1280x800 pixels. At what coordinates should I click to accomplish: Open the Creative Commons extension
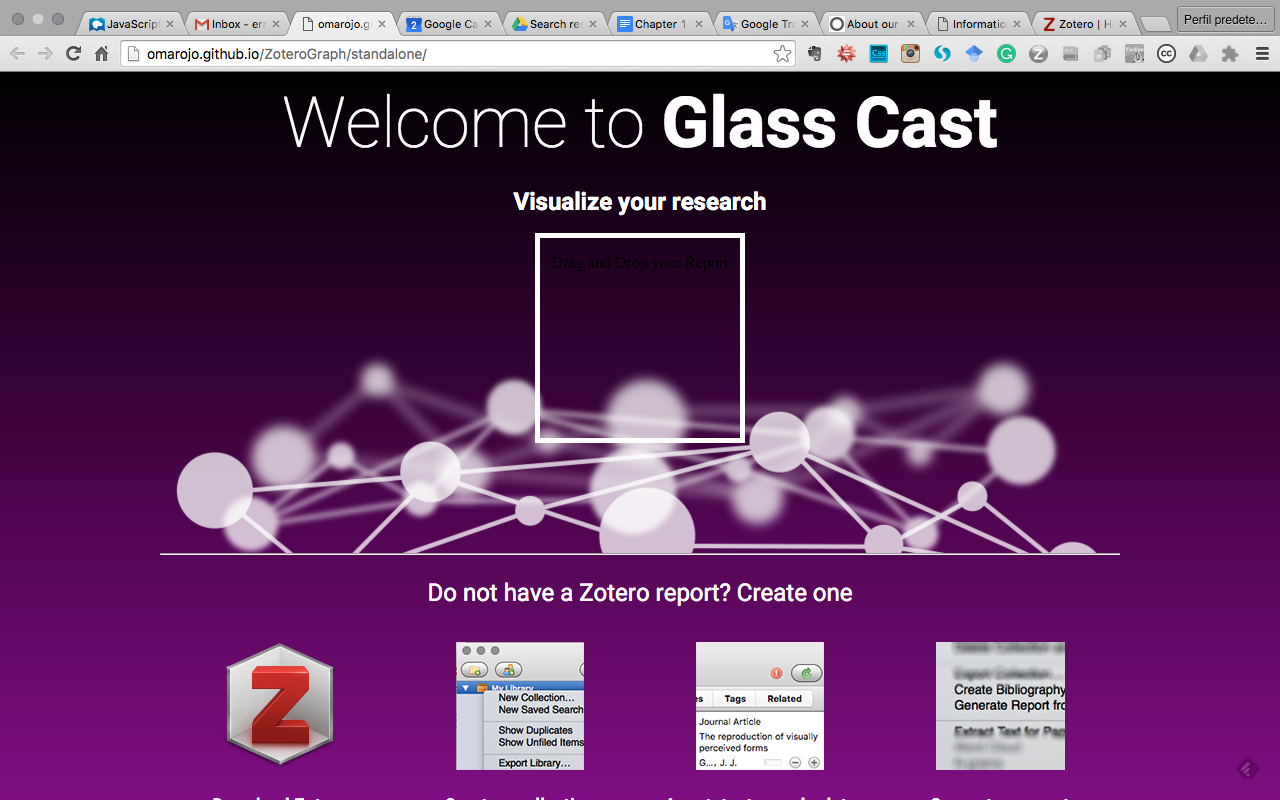pos(1166,54)
